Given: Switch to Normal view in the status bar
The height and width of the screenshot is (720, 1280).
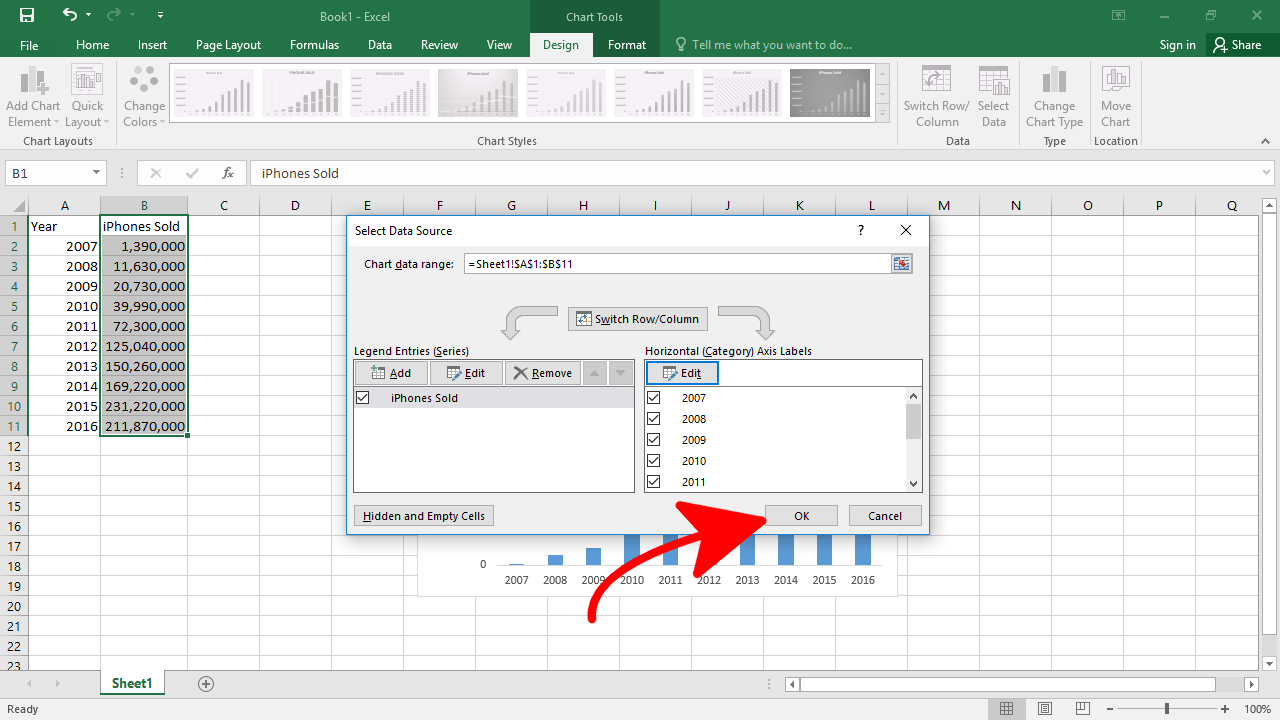Looking at the screenshot, I should (1007, 709).
